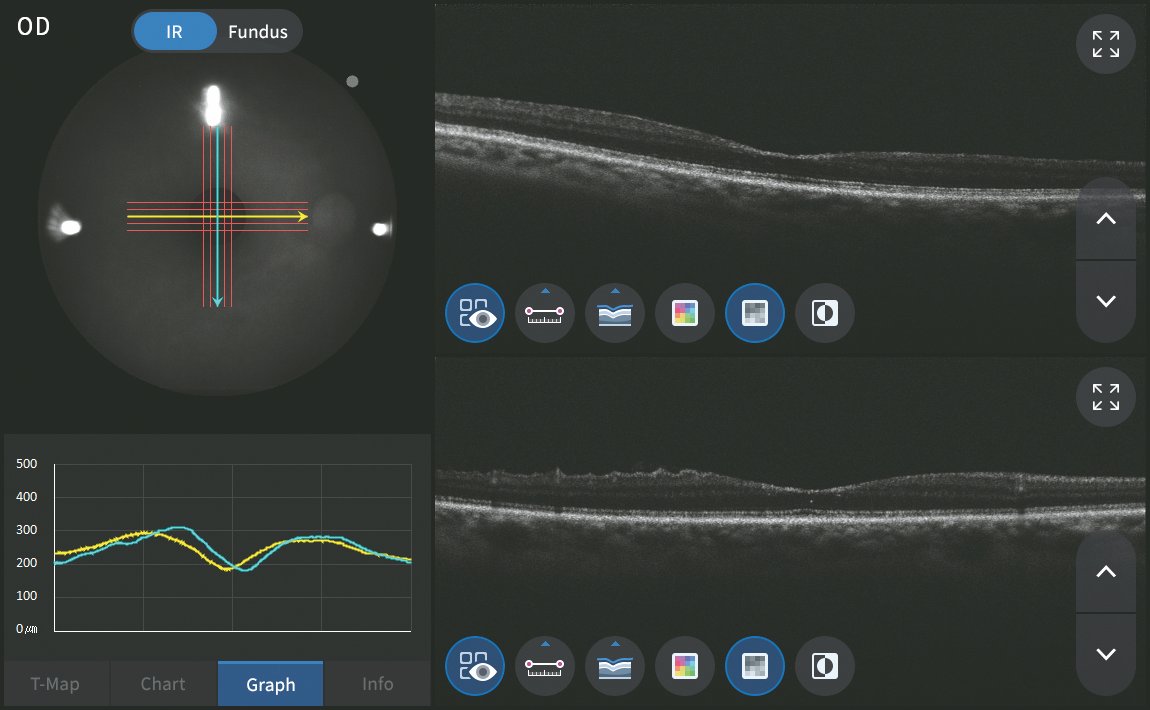This screenshot has width=1150, height=710.
Task: Go to next slice on bottom scan
Action: tap(1105, 654)
